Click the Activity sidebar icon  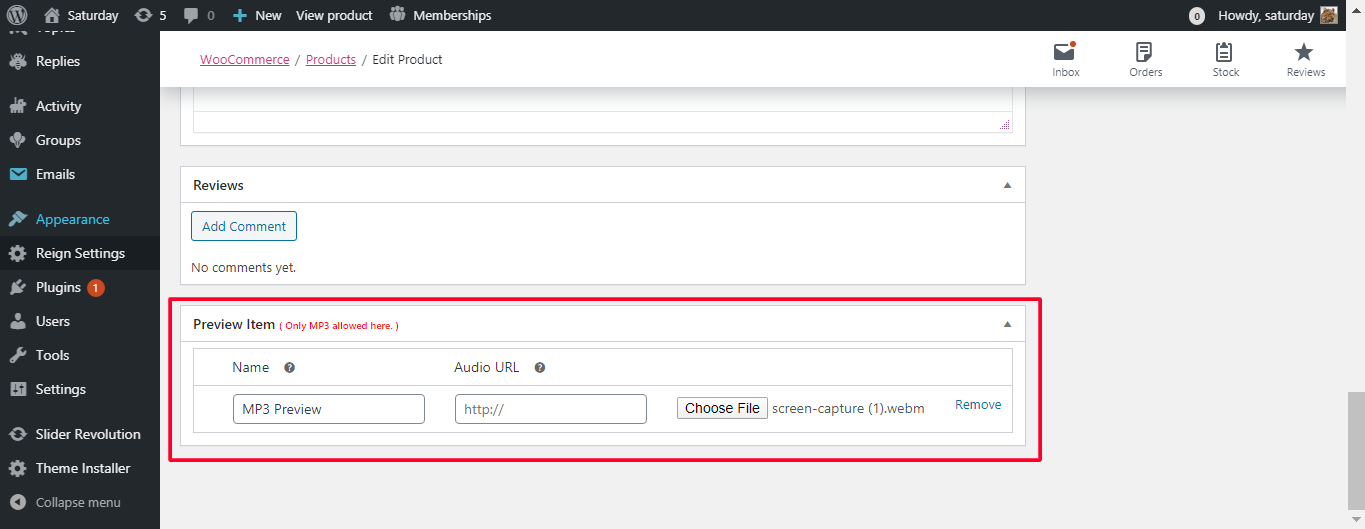18,106
